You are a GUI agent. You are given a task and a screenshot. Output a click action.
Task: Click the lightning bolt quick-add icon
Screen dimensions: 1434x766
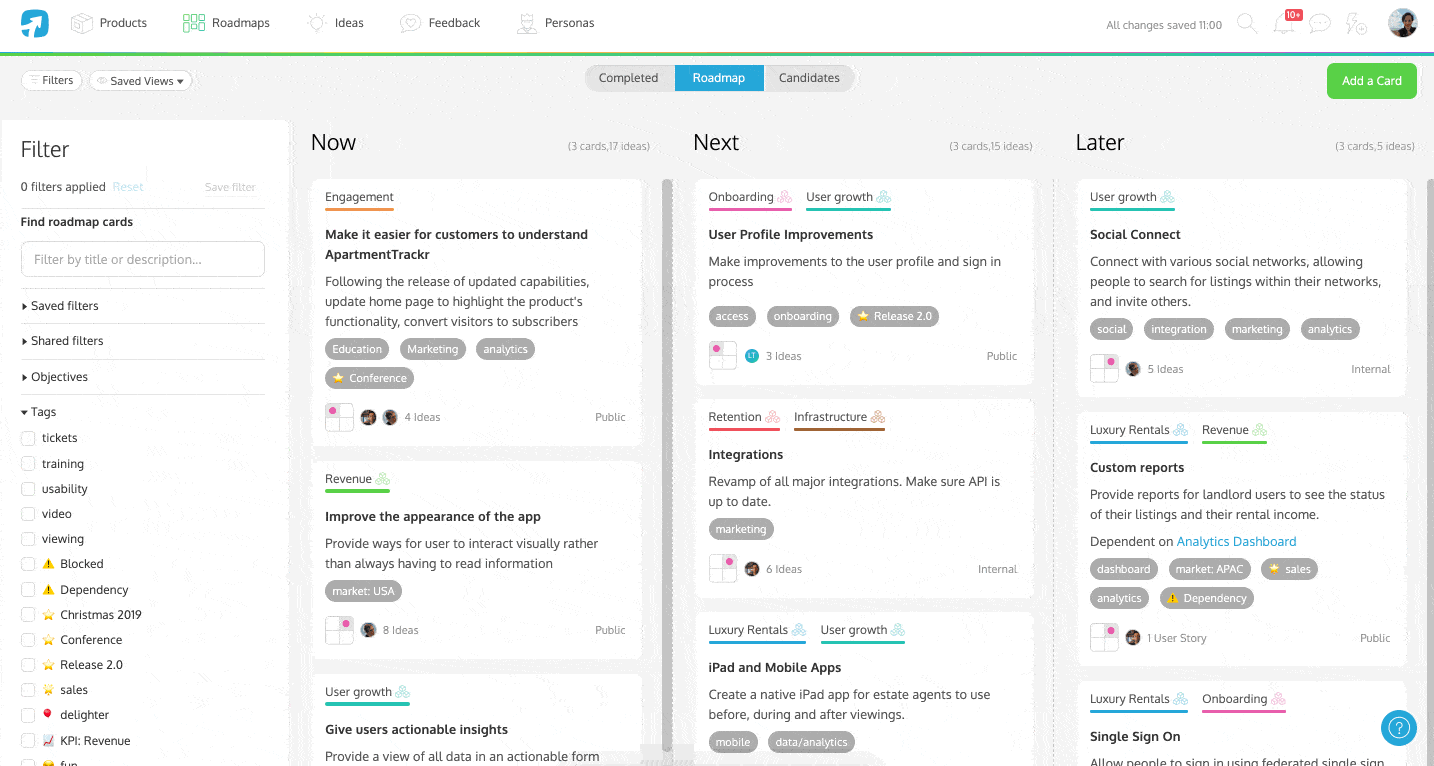coord(1356,24)
